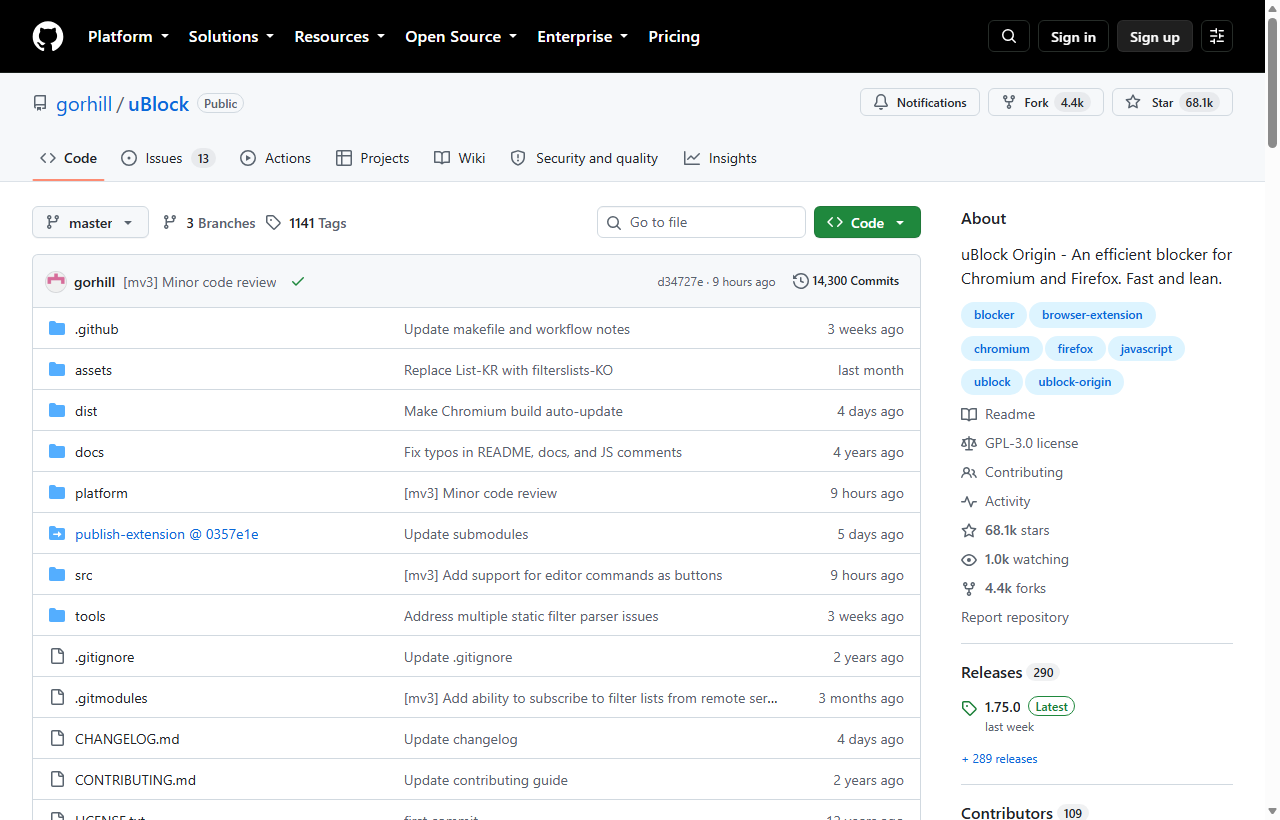Click the Notifications button
The width and height of the screenshot is (1280, 820).
tap(920, 102)
